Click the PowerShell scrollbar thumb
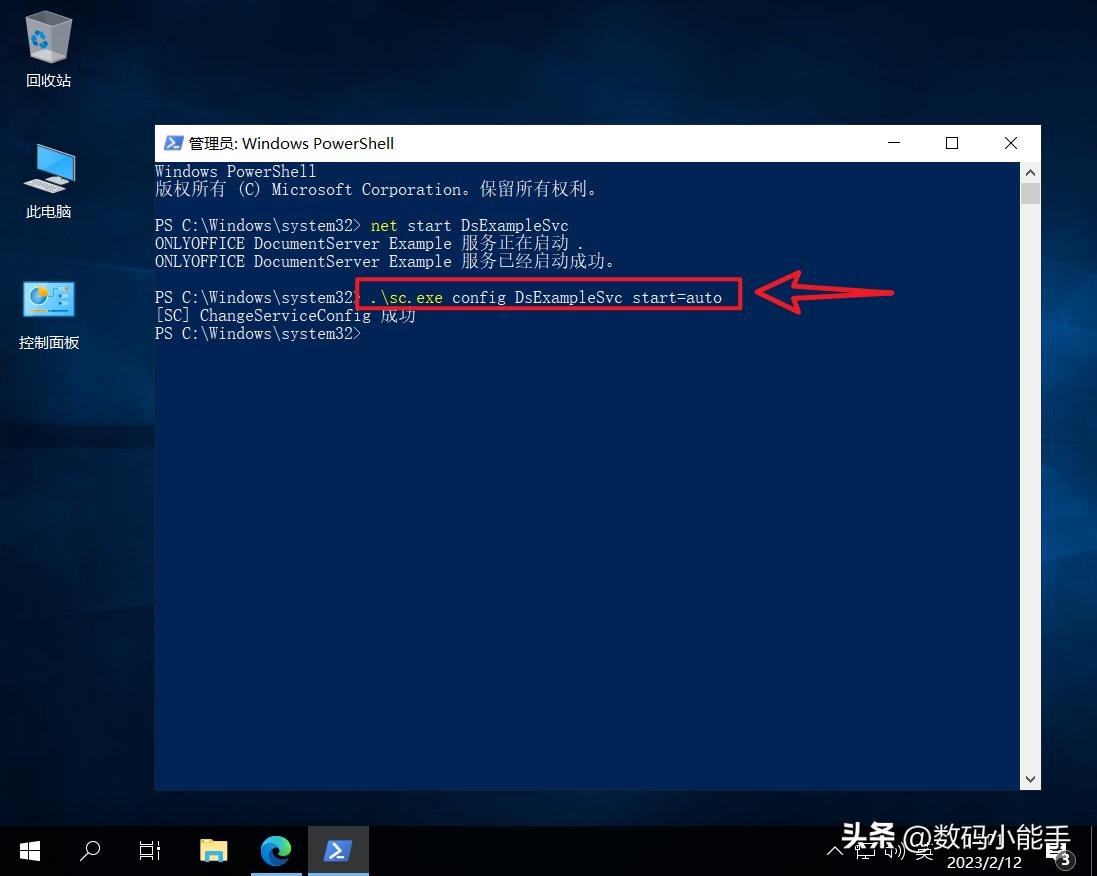The image size is (1097, 876). 1030,193
